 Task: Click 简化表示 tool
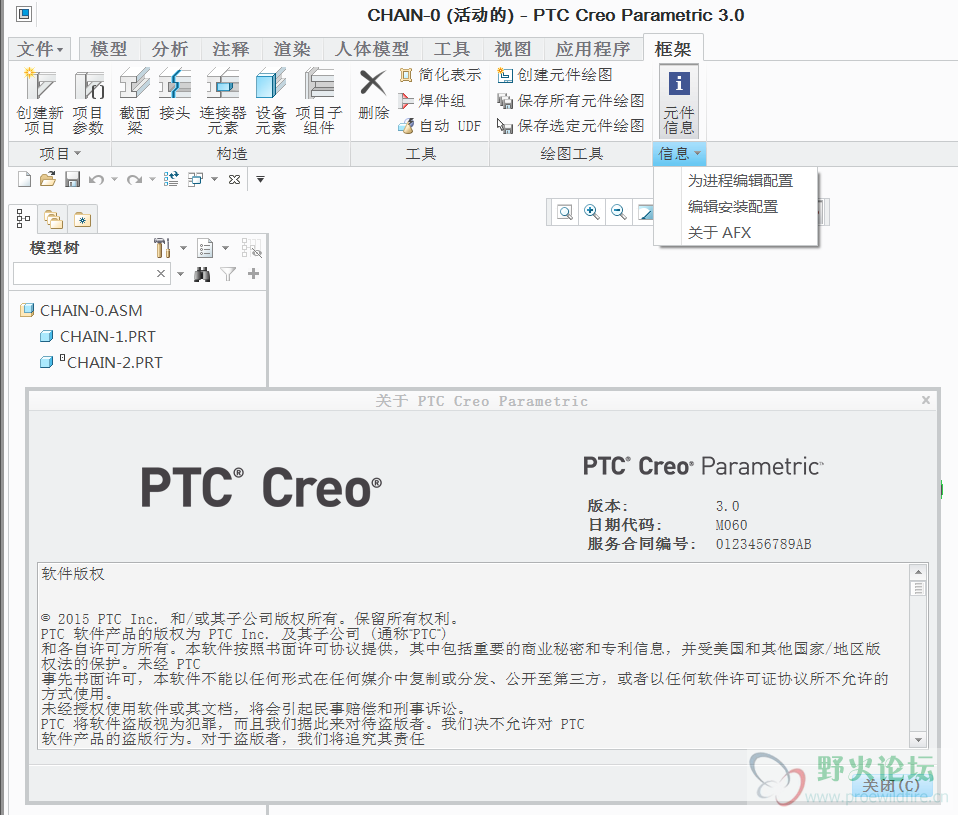440,75
